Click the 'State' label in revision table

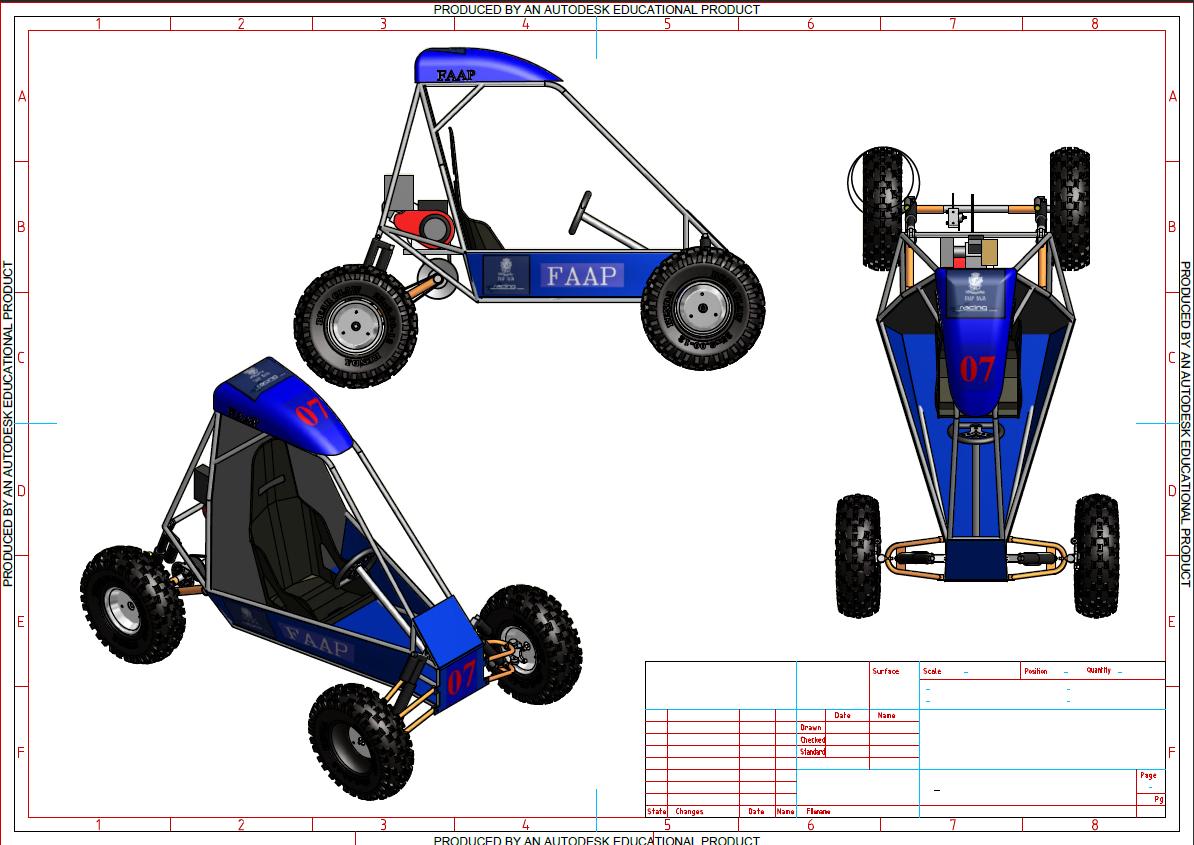[x=656, y=812]
